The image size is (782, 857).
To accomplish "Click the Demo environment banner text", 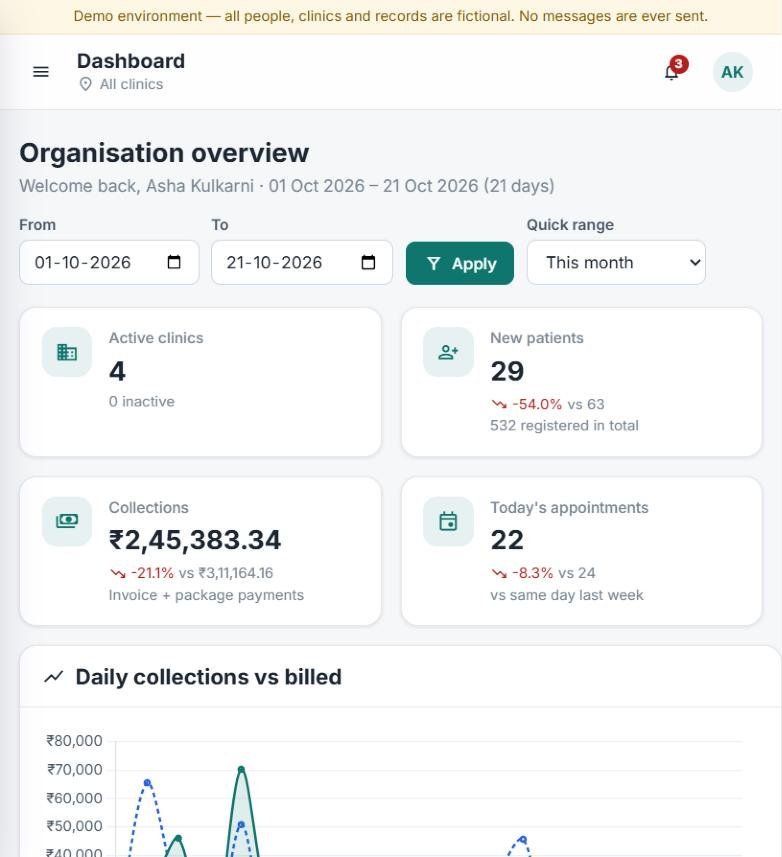I will pos(391,16).
